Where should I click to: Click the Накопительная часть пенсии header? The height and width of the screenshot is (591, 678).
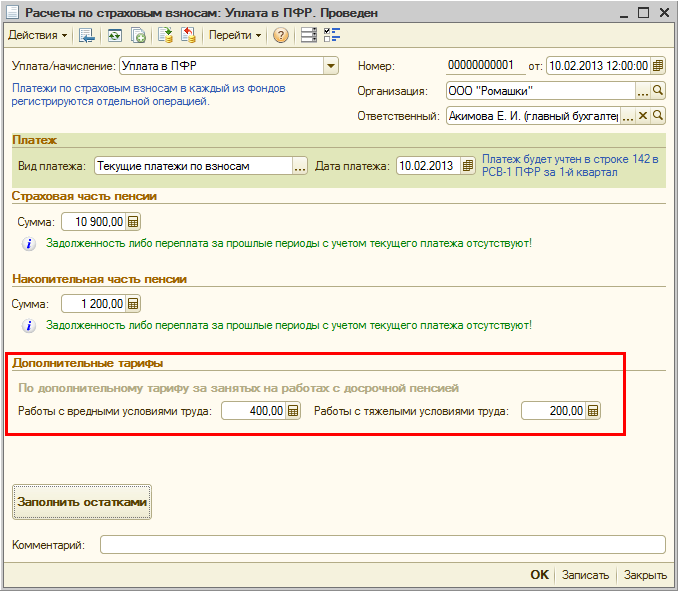(x=99, y=279)
